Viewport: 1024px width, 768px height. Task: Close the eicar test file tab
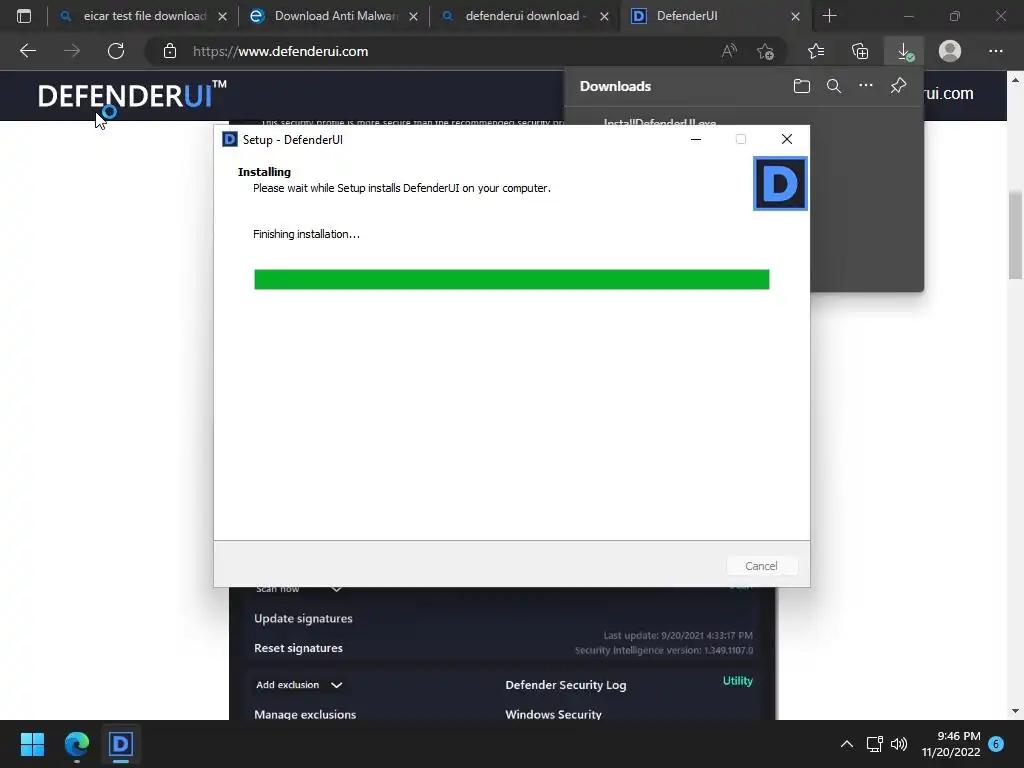point(222,16)
